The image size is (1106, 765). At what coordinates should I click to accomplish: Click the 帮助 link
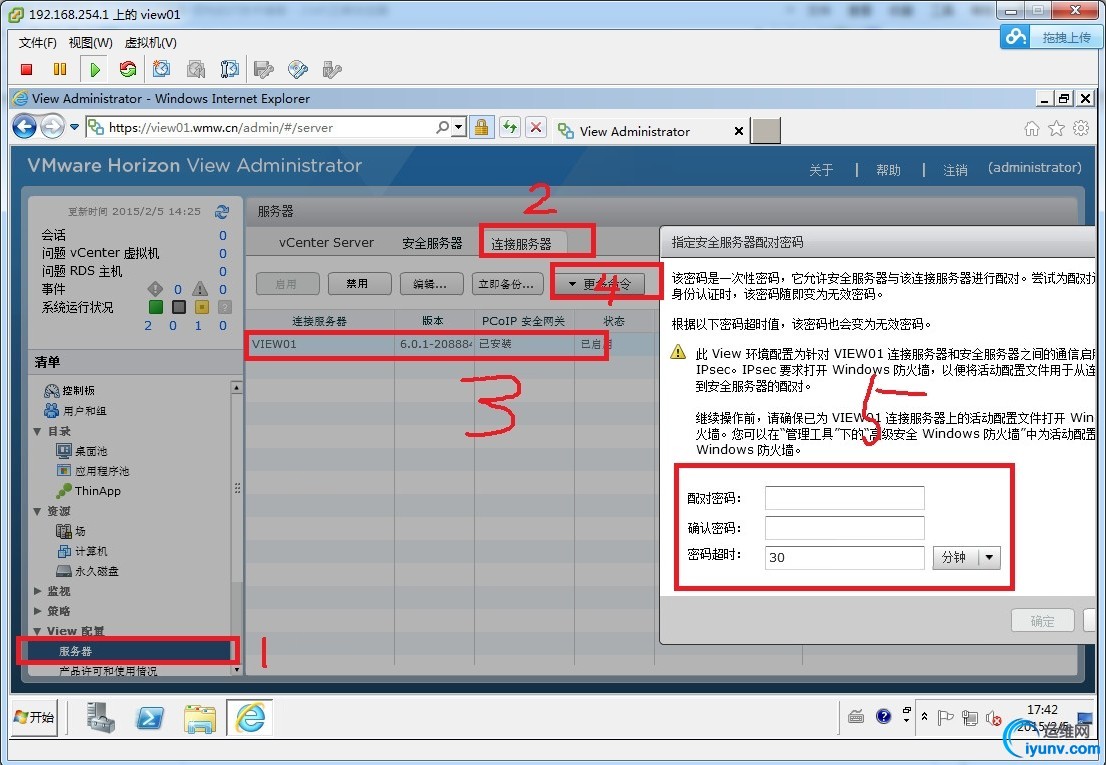(x=889, y=170)
